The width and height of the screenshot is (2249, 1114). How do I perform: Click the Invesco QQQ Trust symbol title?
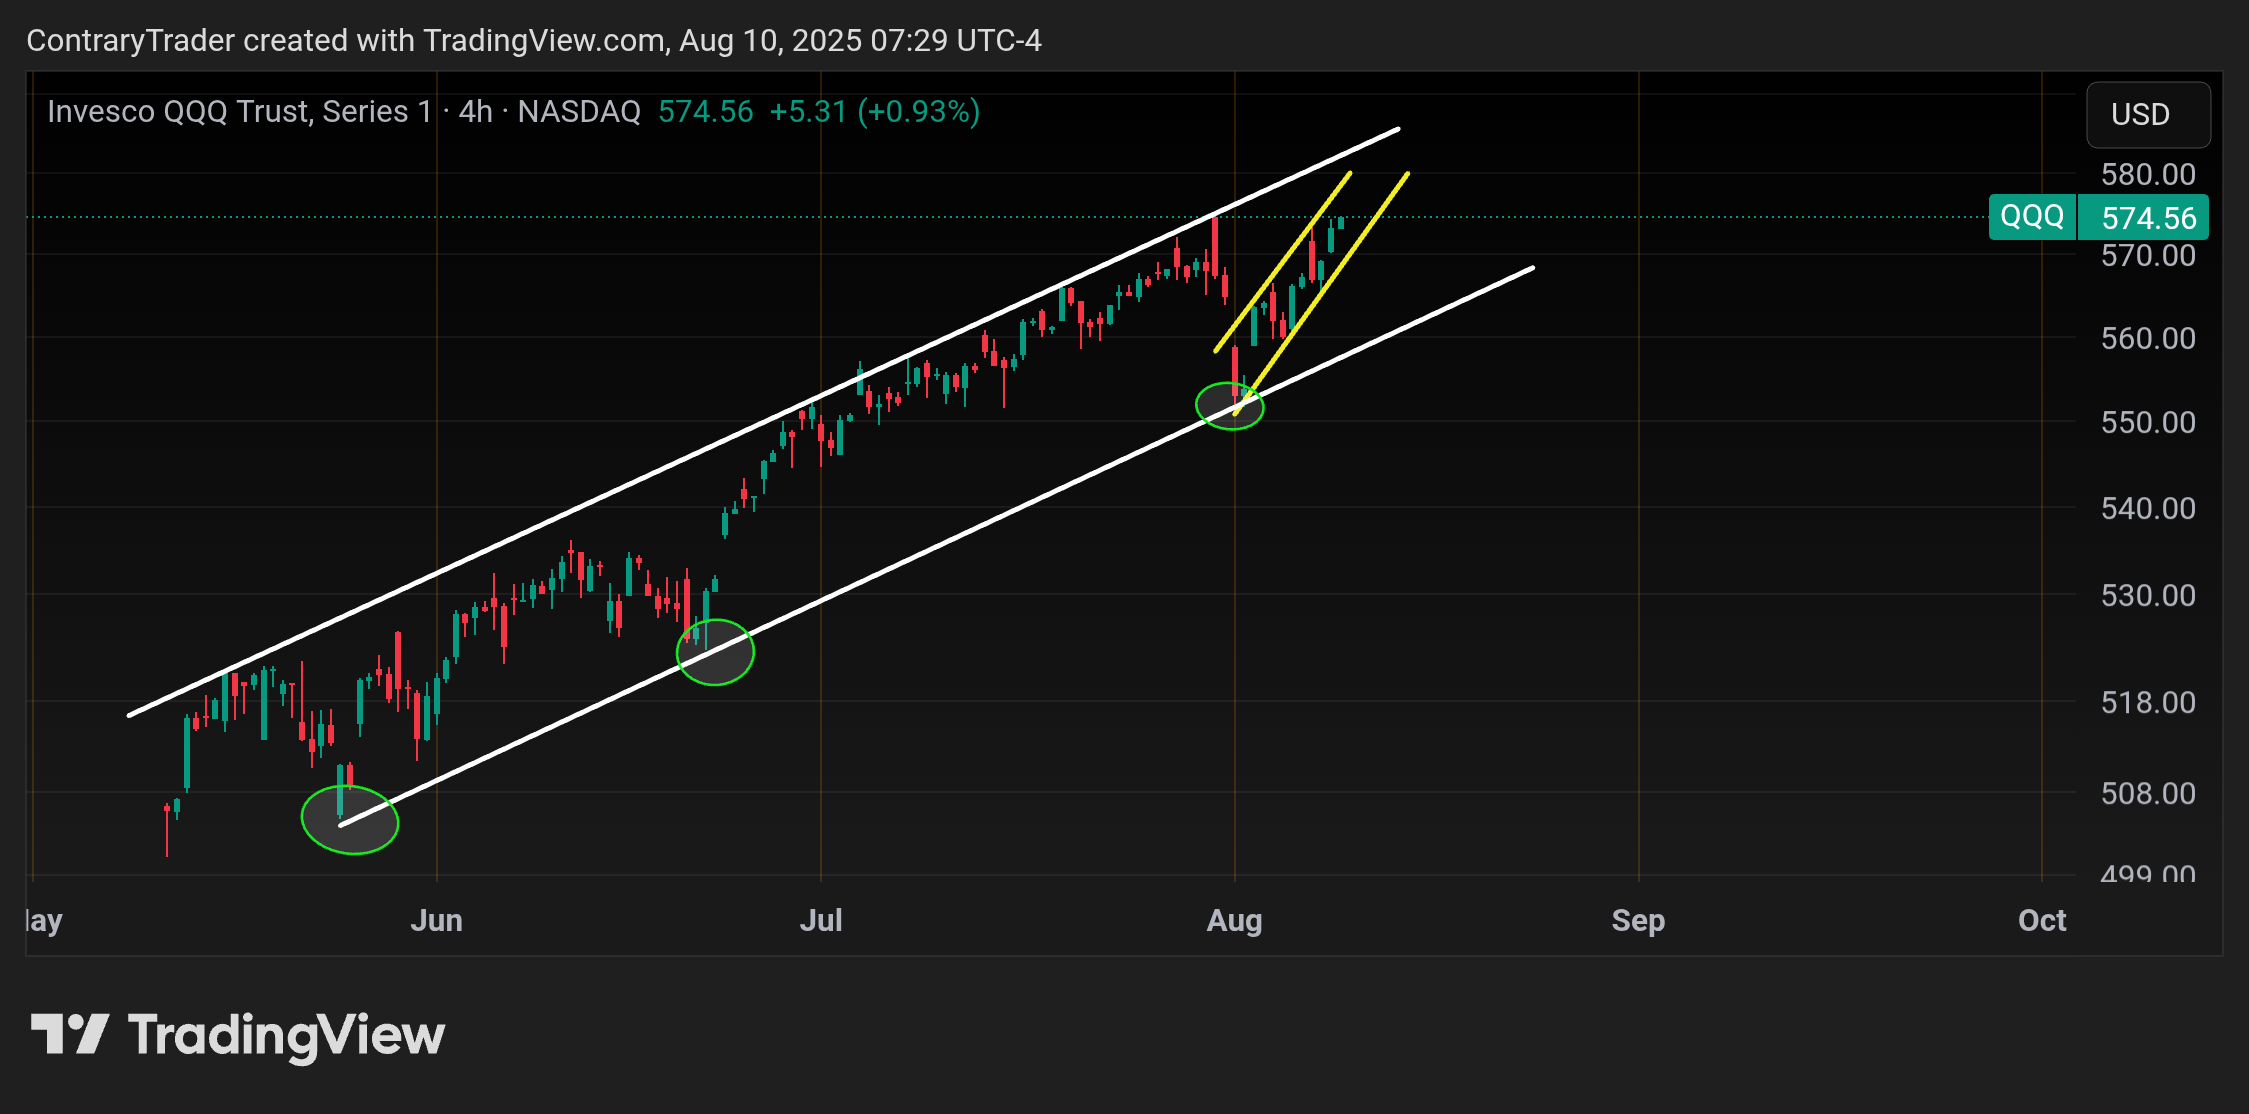point(240,111)
